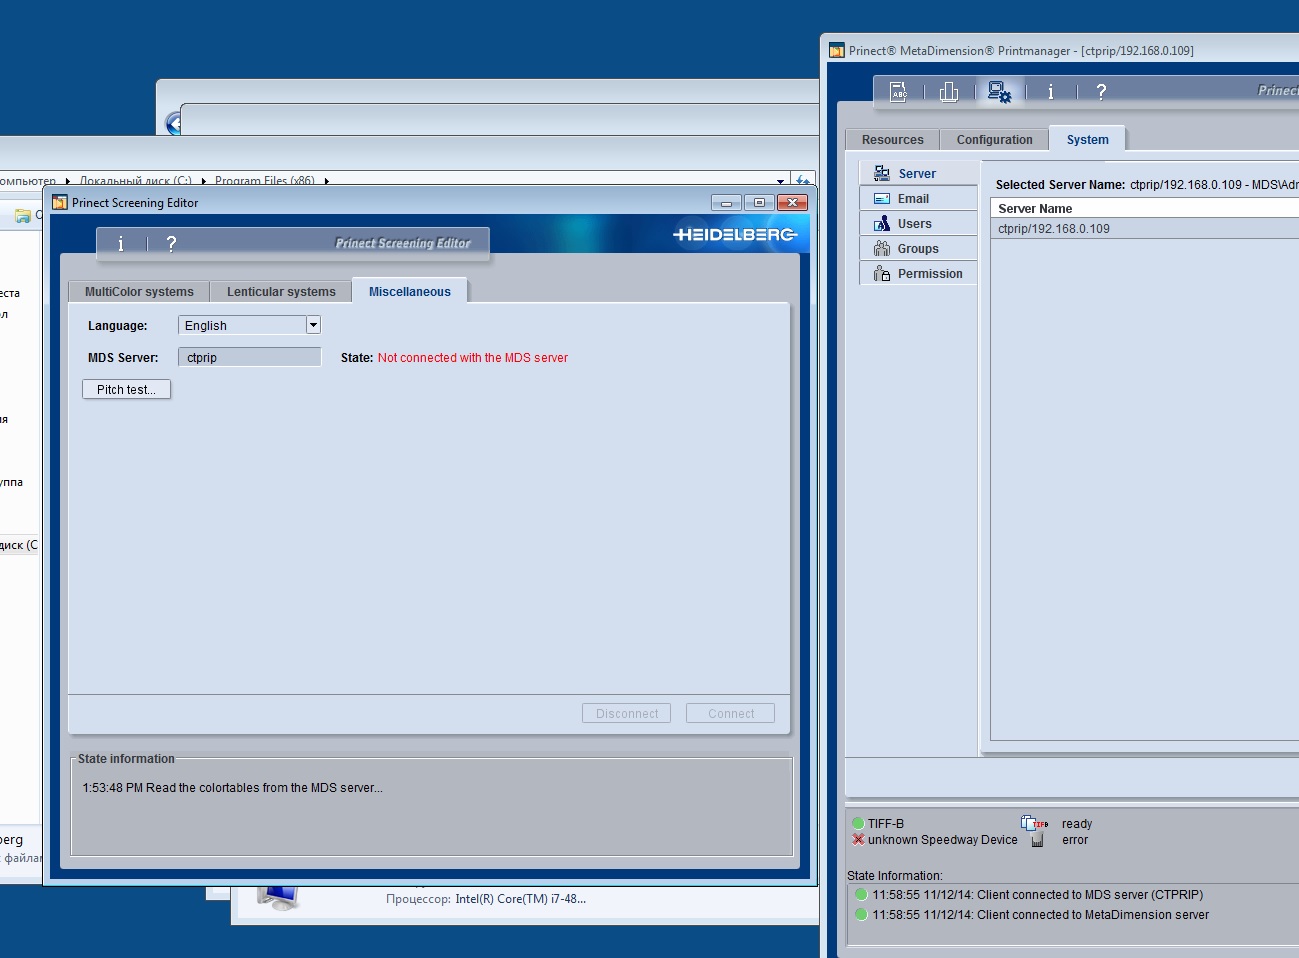
Task: Select the Miscellaneous tab
Action: [410, 292]
